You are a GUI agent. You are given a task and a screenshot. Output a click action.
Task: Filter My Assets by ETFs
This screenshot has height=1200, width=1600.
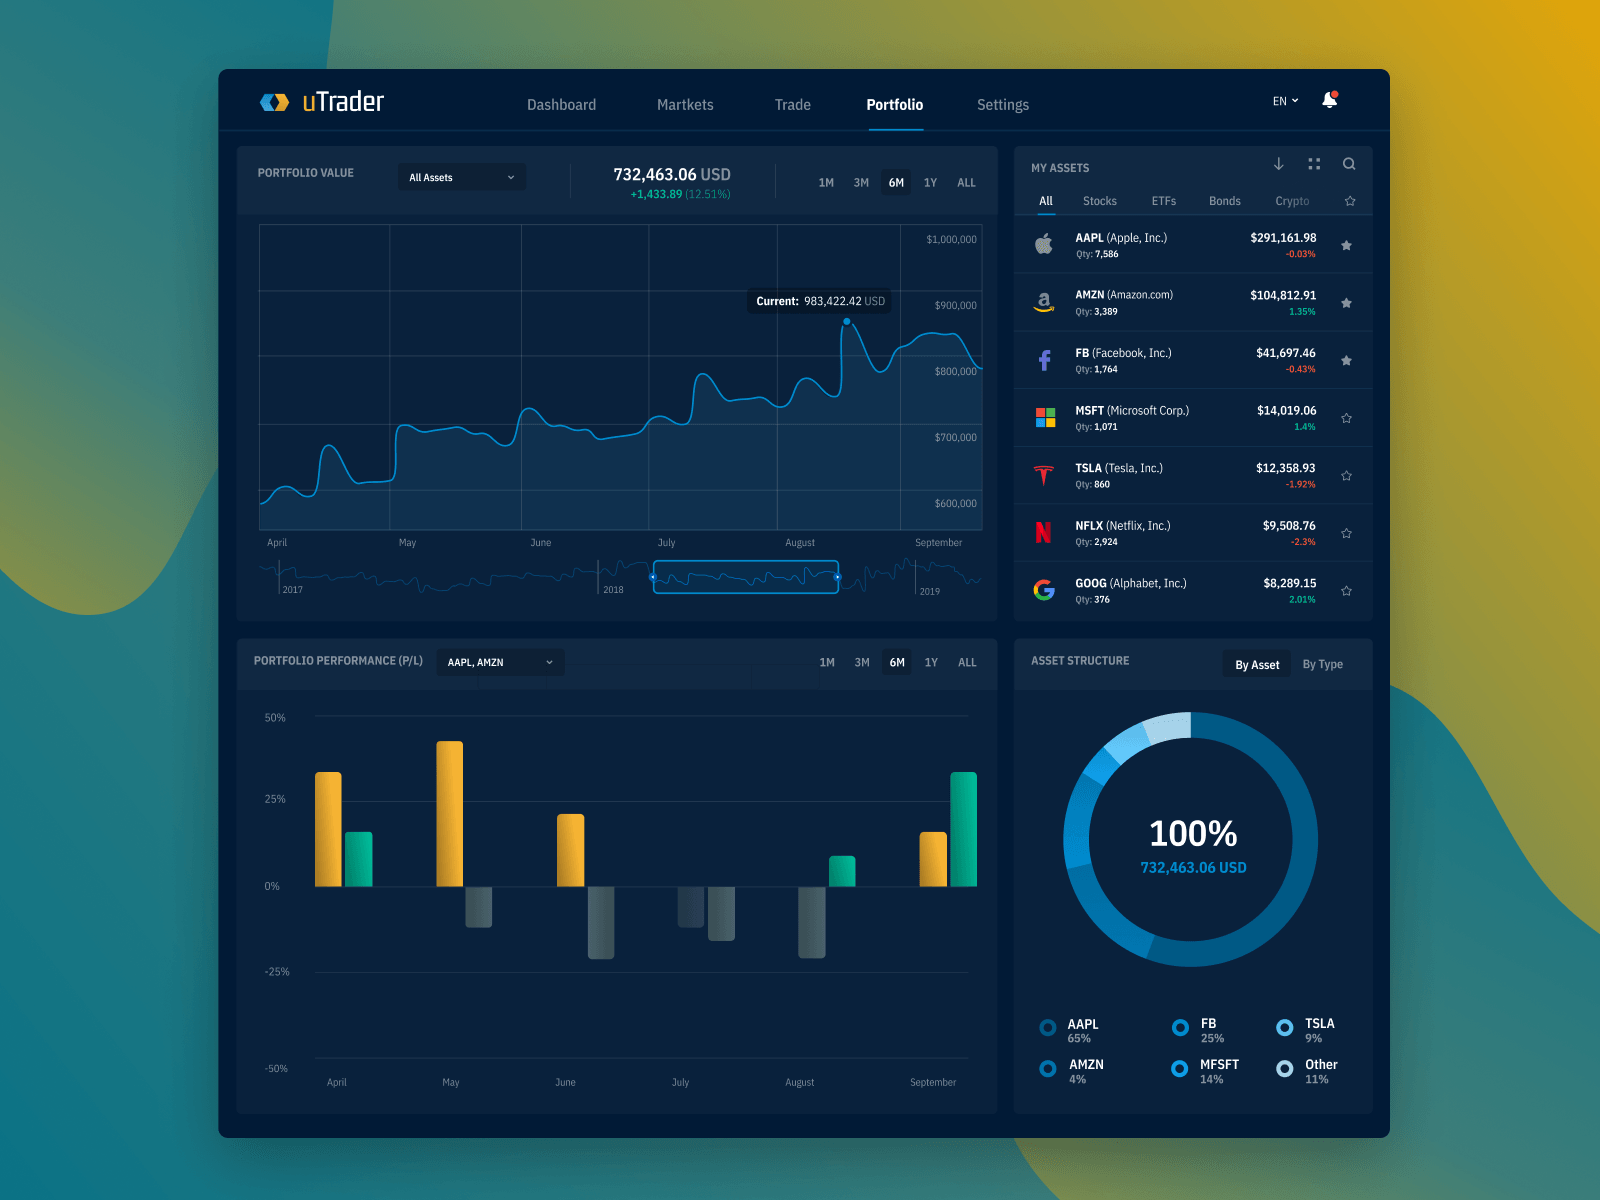[x=1163, y=201]
